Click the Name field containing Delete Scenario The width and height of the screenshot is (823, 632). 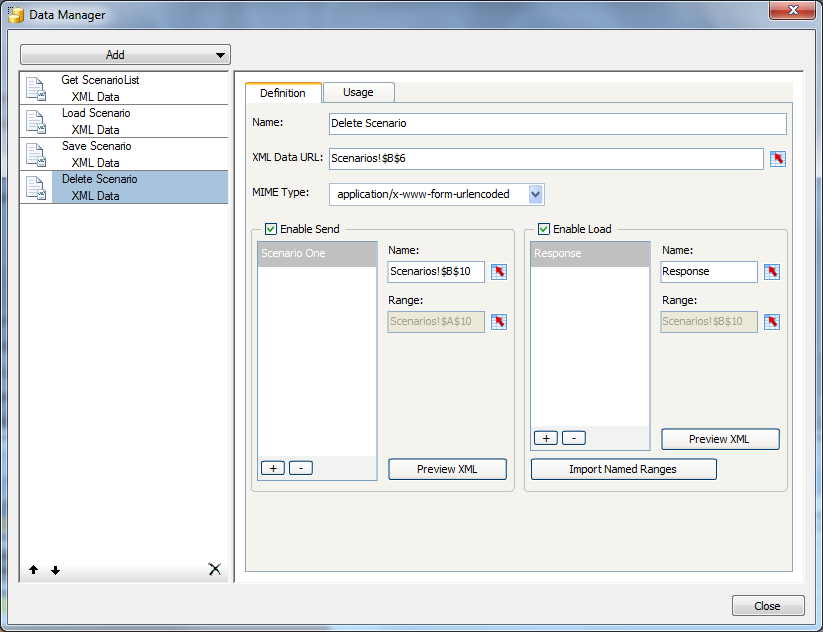pos(557,123)
